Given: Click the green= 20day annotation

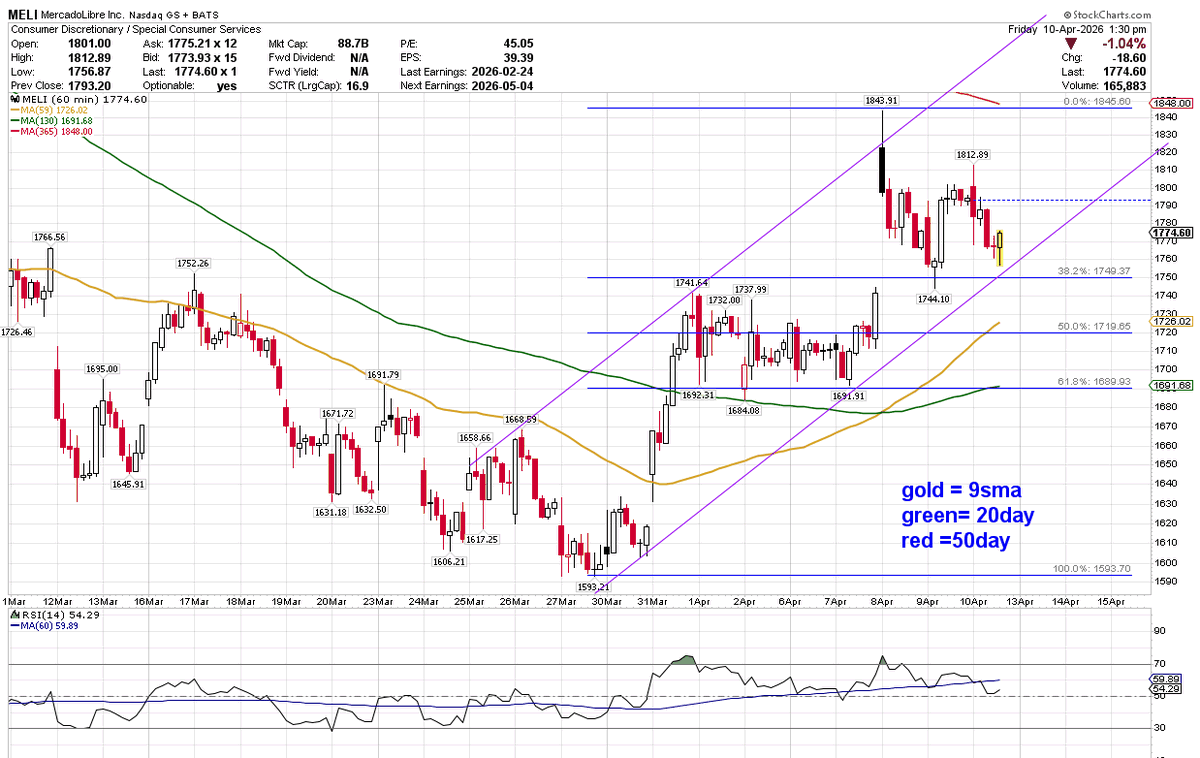Looking at the screenshot, I should 967,515.
